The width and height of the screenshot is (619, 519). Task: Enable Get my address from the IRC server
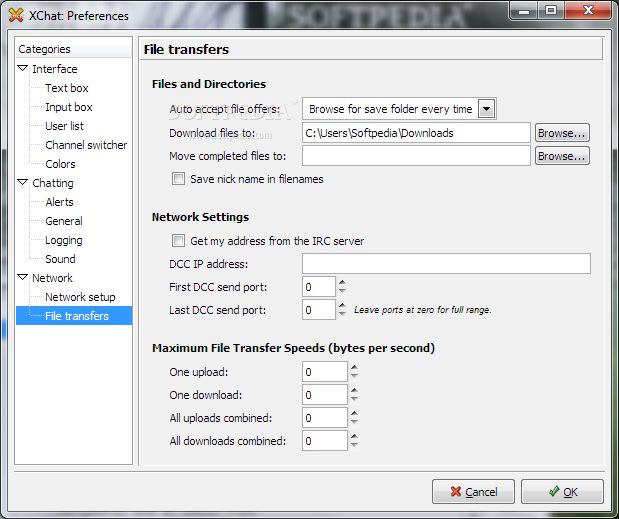(178, 241)
